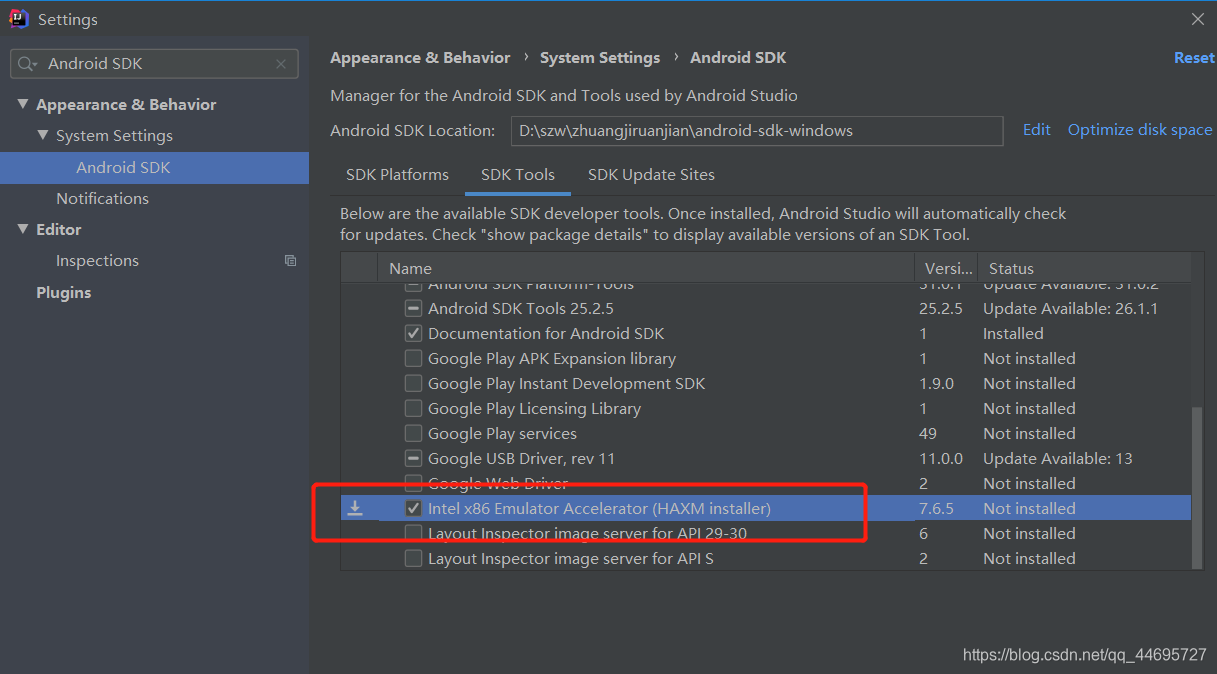Click the search magnifier icon in the settings search
Image resolution: width=1217 pixels, height=674 pixels.
coord(28,64)
